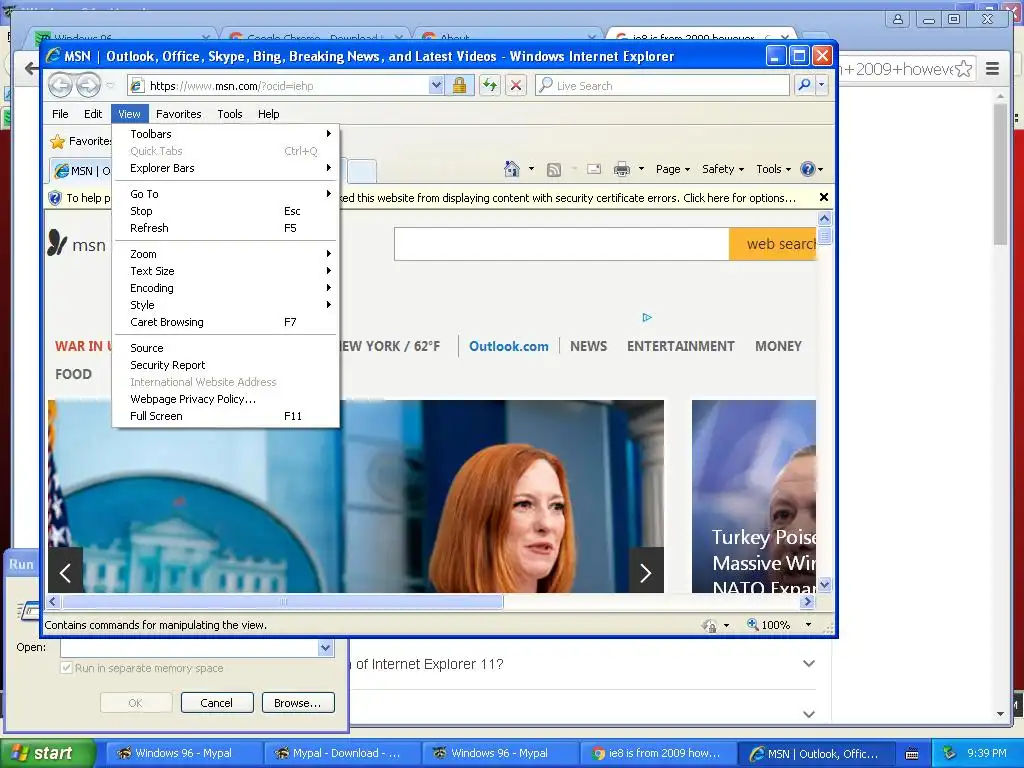
Task: Click the Browse... button in Run dialog
Action: (x=298, y=703)
